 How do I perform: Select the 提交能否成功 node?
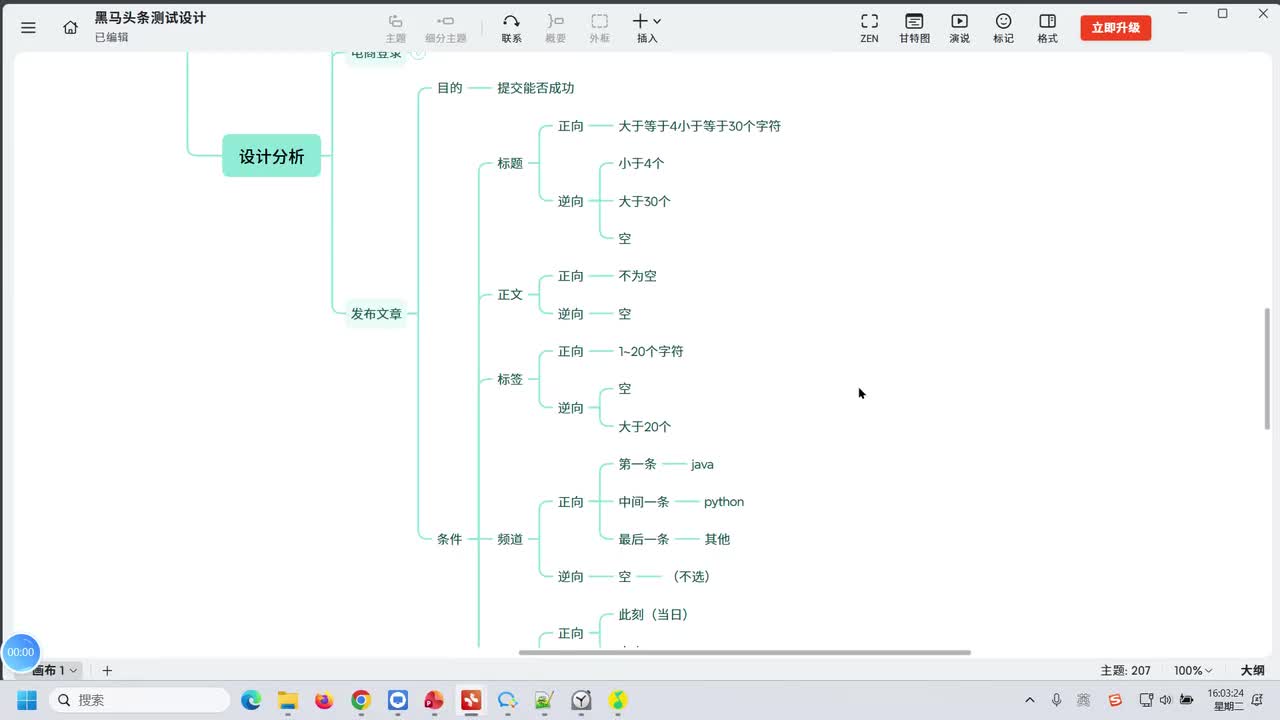click(536, 88)
